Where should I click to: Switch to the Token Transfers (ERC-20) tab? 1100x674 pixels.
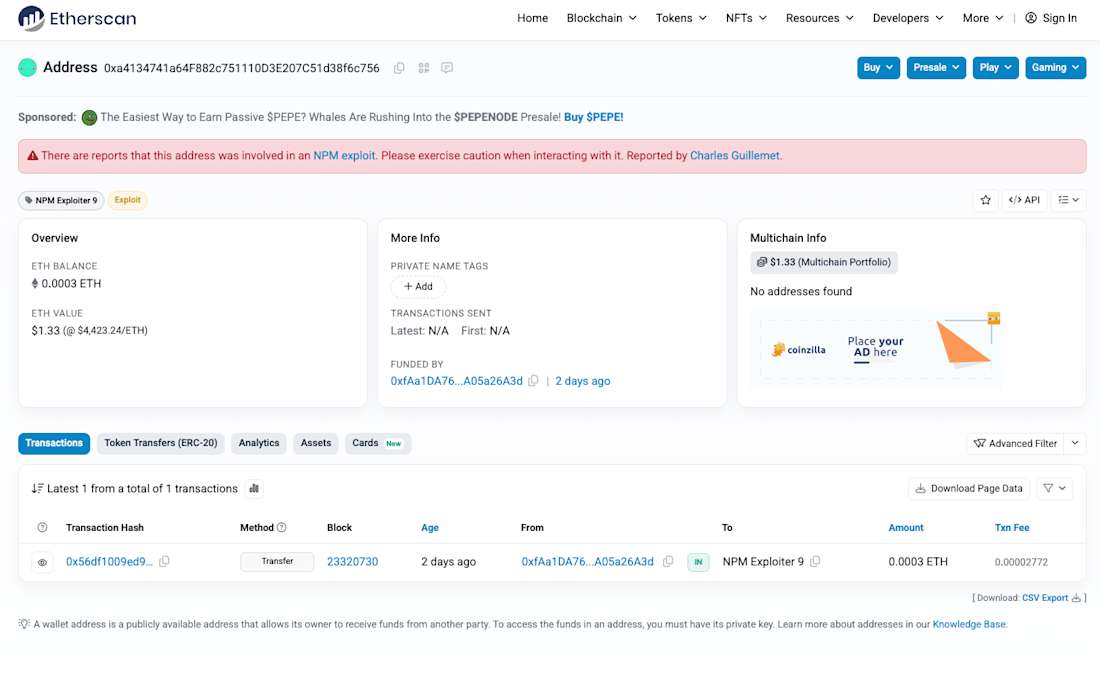click(x=160, y=443)
